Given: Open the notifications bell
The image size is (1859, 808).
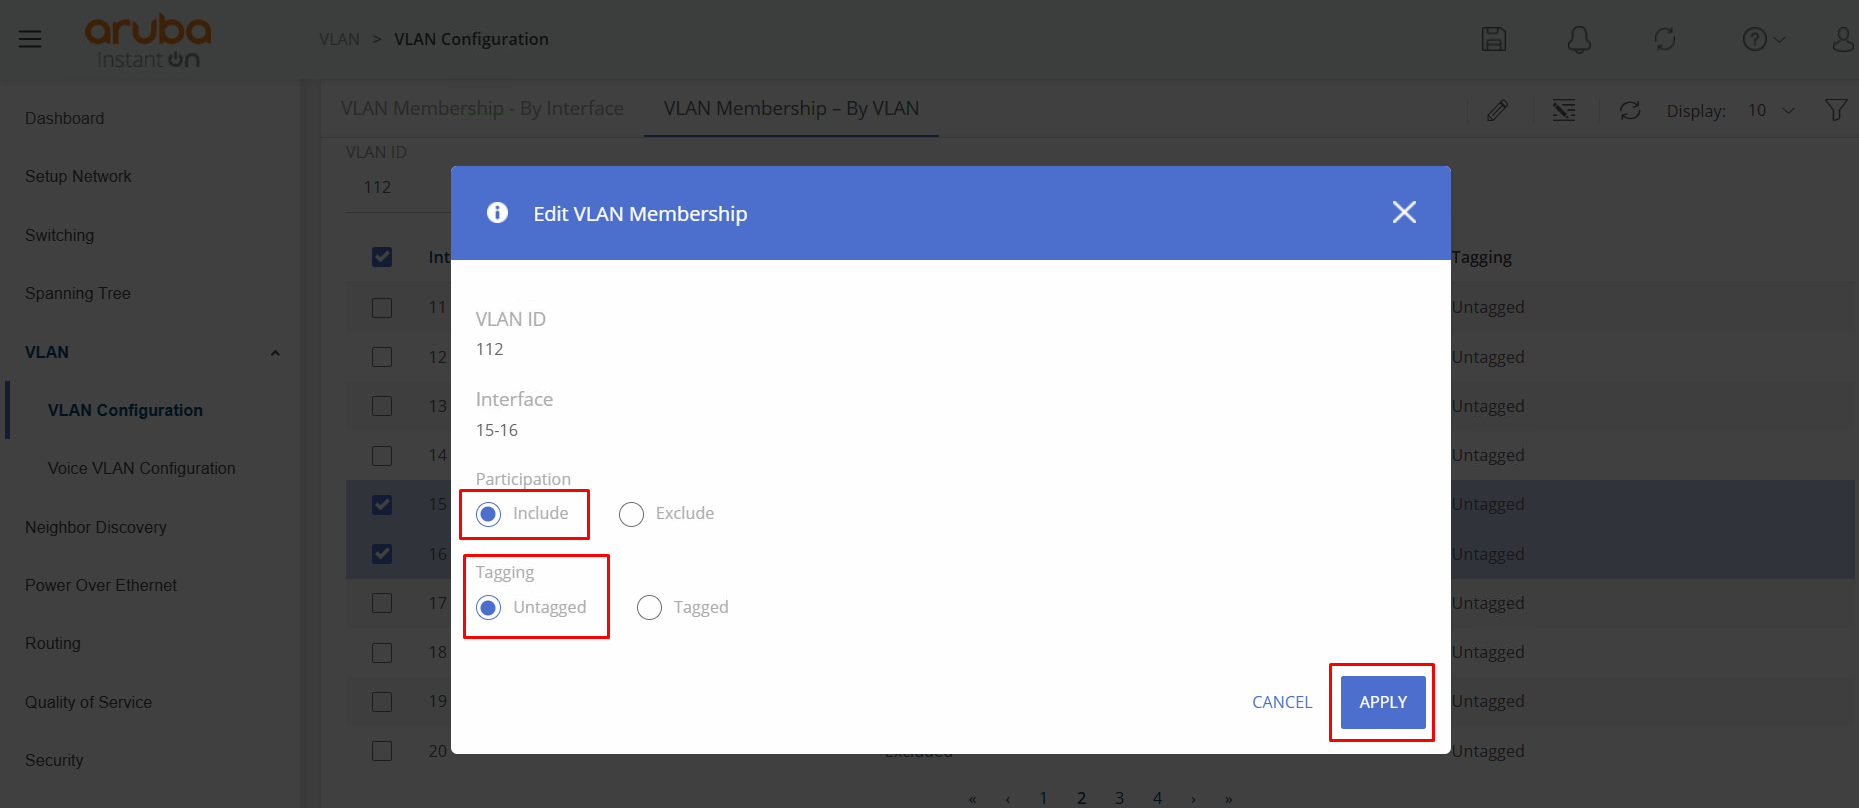Looking at the screenshot, I should pyautogui.click(x=1579, y=39).
